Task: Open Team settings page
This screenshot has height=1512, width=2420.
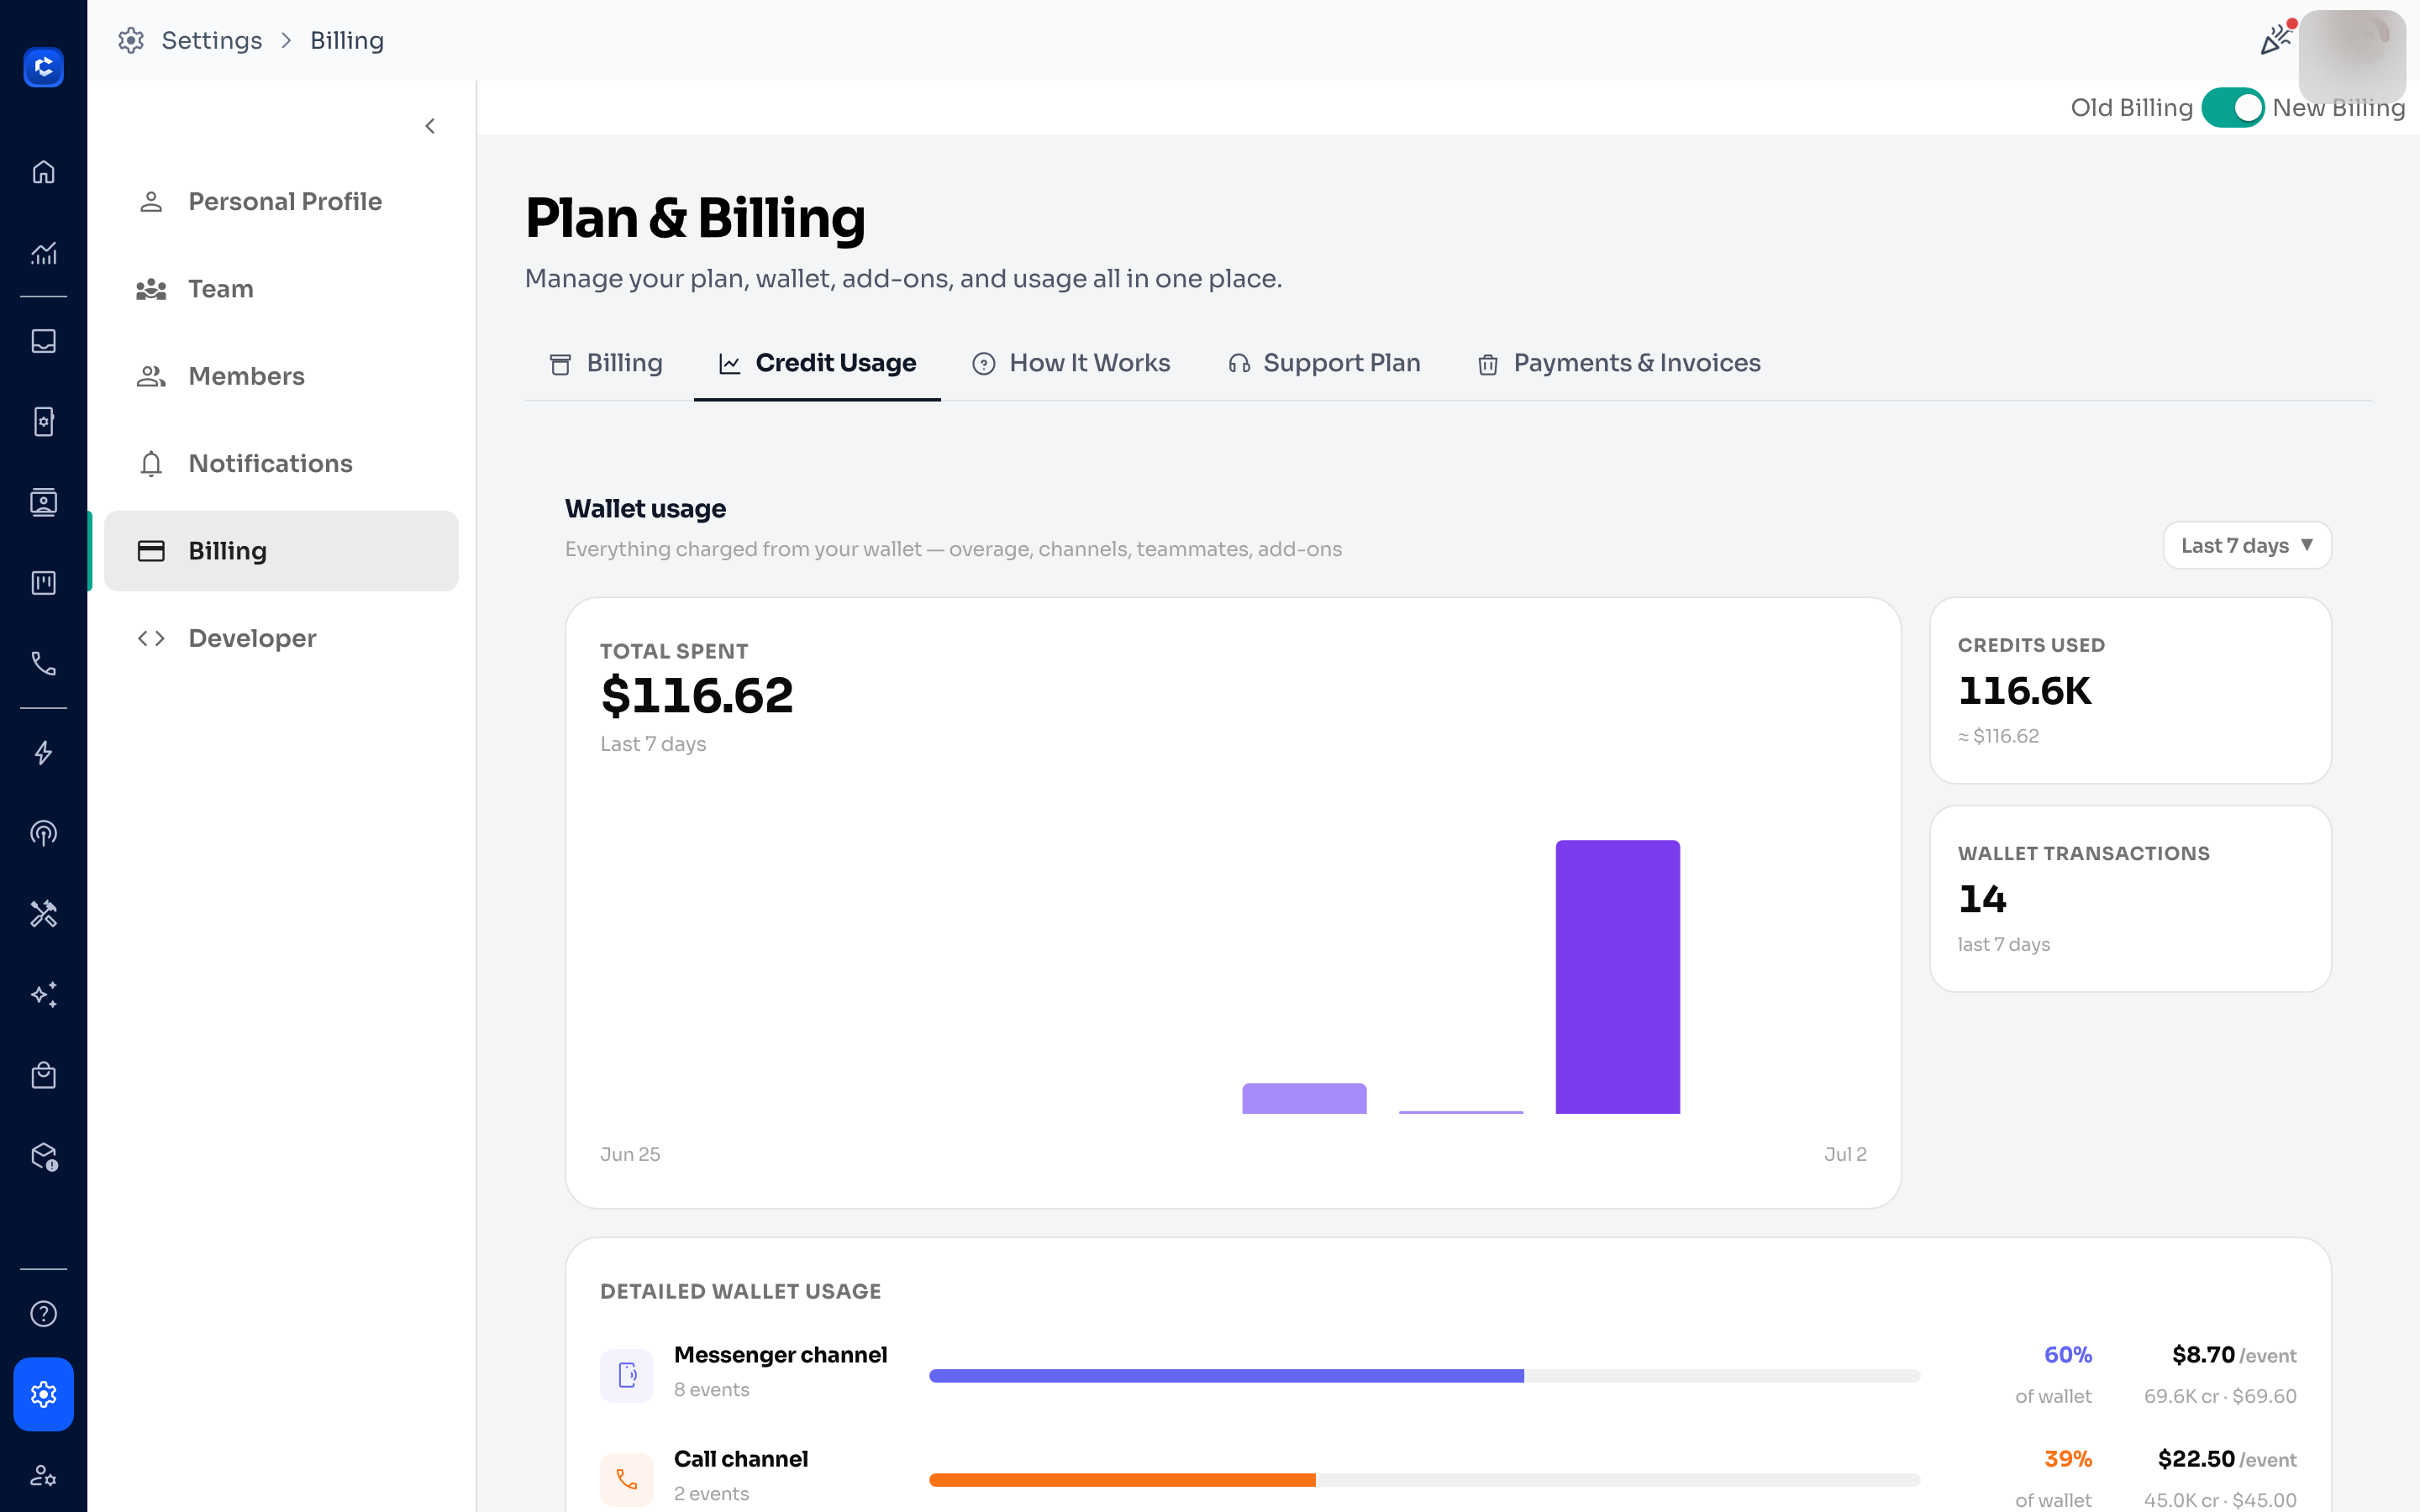Action: point(281,289)
